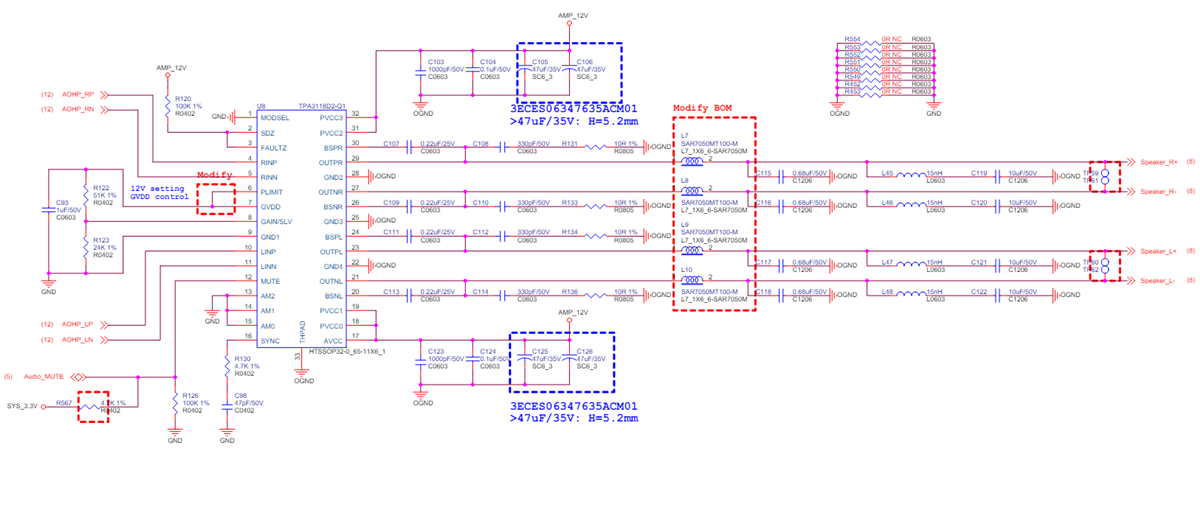Click the FAULTZ pin label
This screenshot has width=1200, height=509.
(273, 147)
